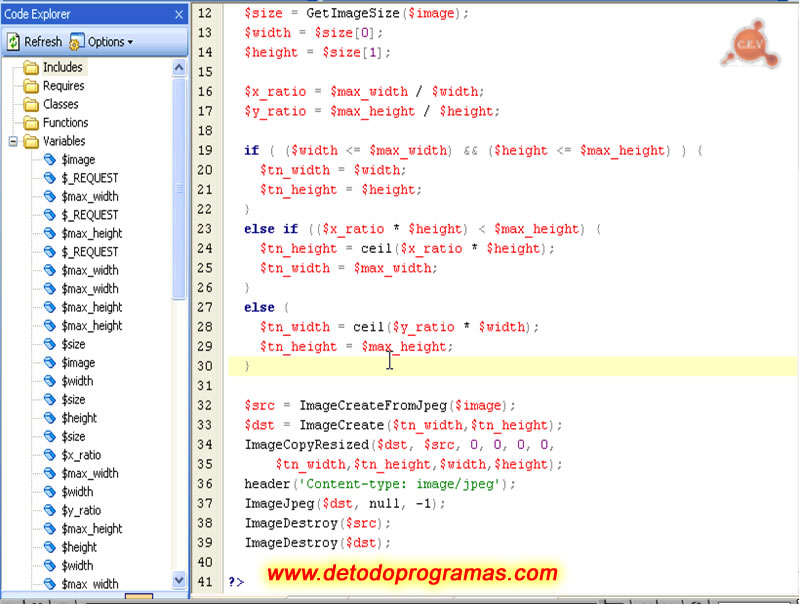
Task: Click the C.E.Y logo graphic
Action: pyautogui.click(x=751, y=43)
